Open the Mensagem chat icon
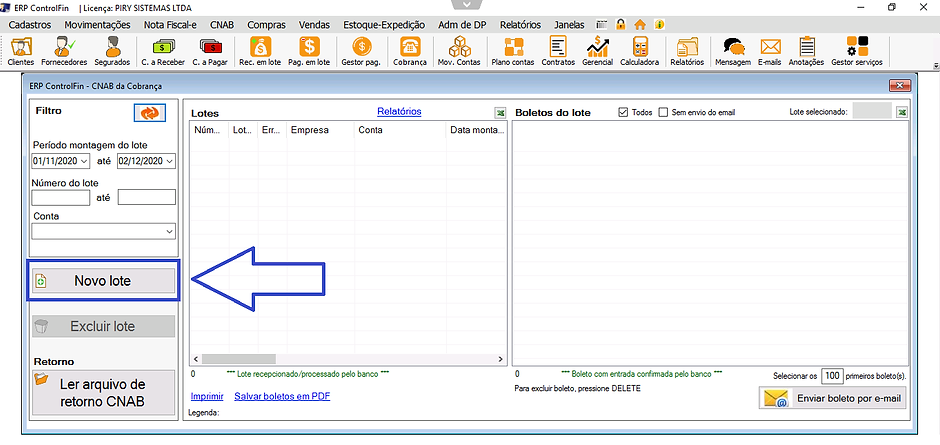940x445 pixels. click(733, 51)
